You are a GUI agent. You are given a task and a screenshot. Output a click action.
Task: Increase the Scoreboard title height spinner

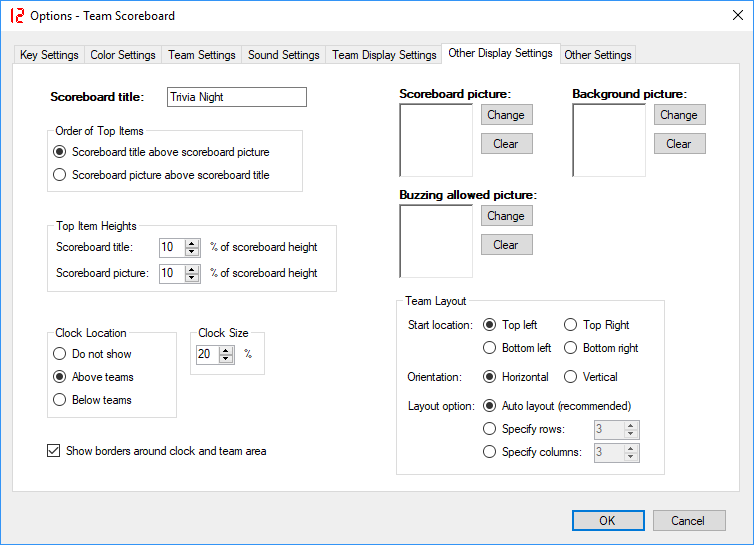click(192, 243)
